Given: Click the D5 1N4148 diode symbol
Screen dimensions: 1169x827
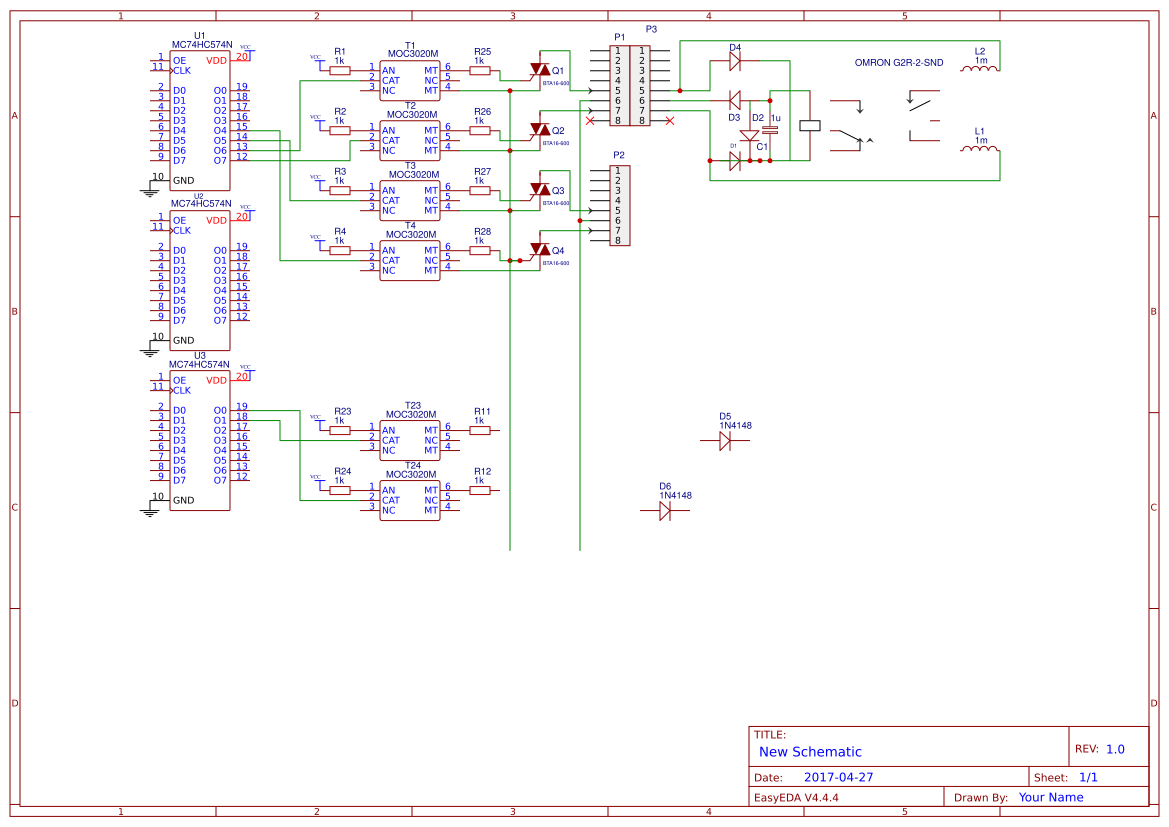Looking at the screenshot, I should 727,440.
